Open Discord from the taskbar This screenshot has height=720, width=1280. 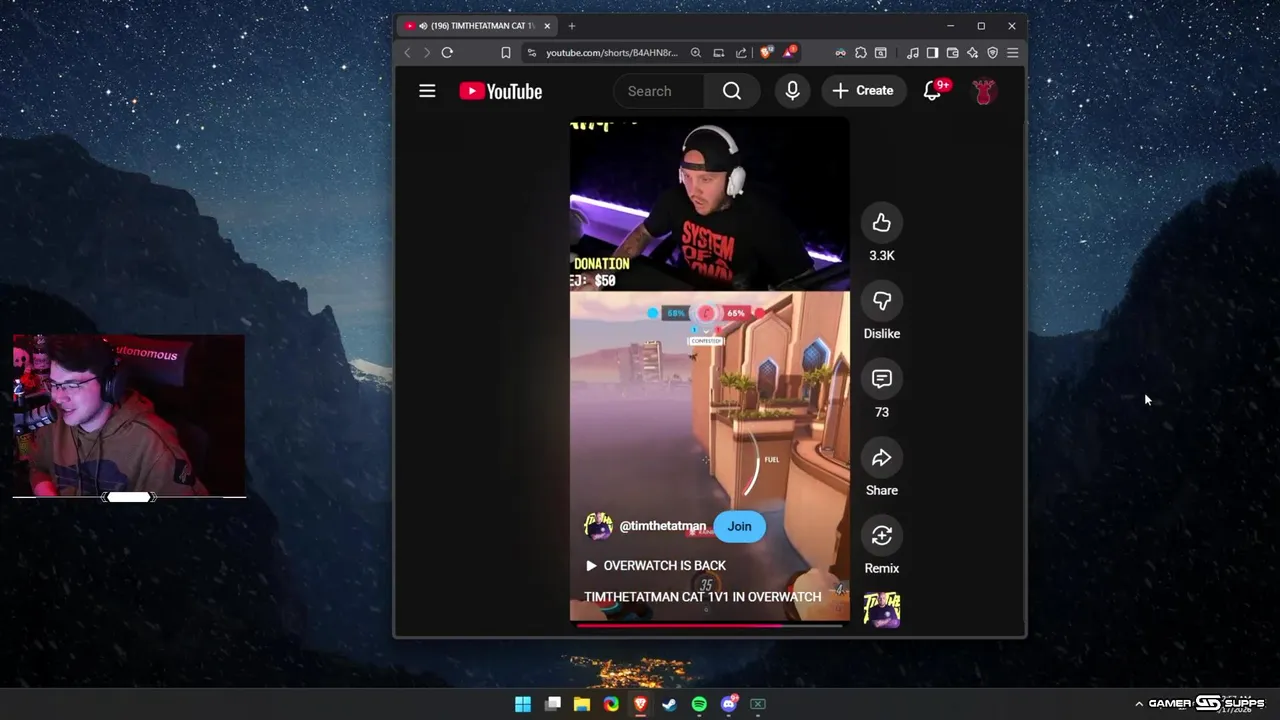(x=729, y=704)
